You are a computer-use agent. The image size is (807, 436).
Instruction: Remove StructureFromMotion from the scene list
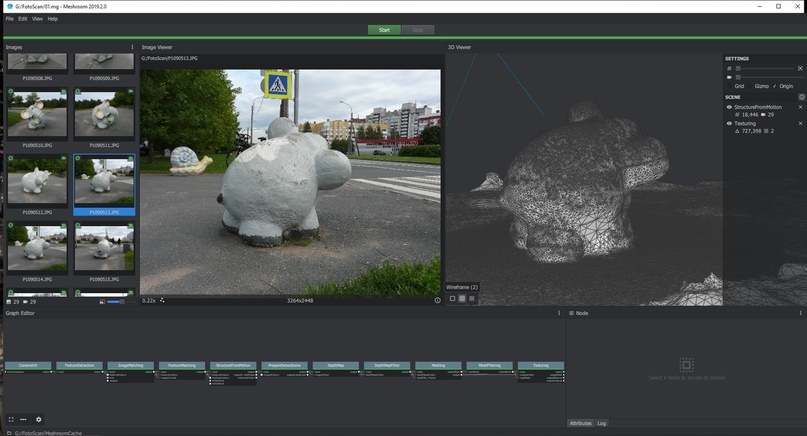(x=801, y=107)
